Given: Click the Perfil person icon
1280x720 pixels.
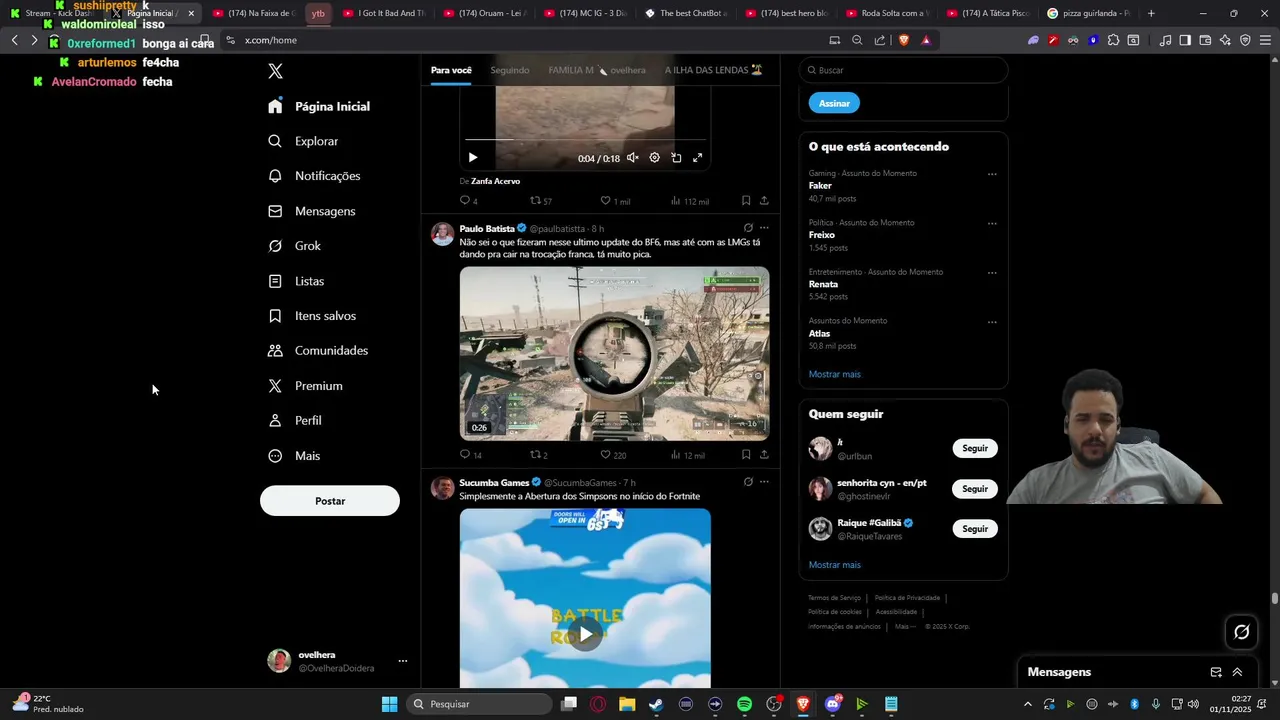Looking at the screenshot, I should [x=275, y=421].
